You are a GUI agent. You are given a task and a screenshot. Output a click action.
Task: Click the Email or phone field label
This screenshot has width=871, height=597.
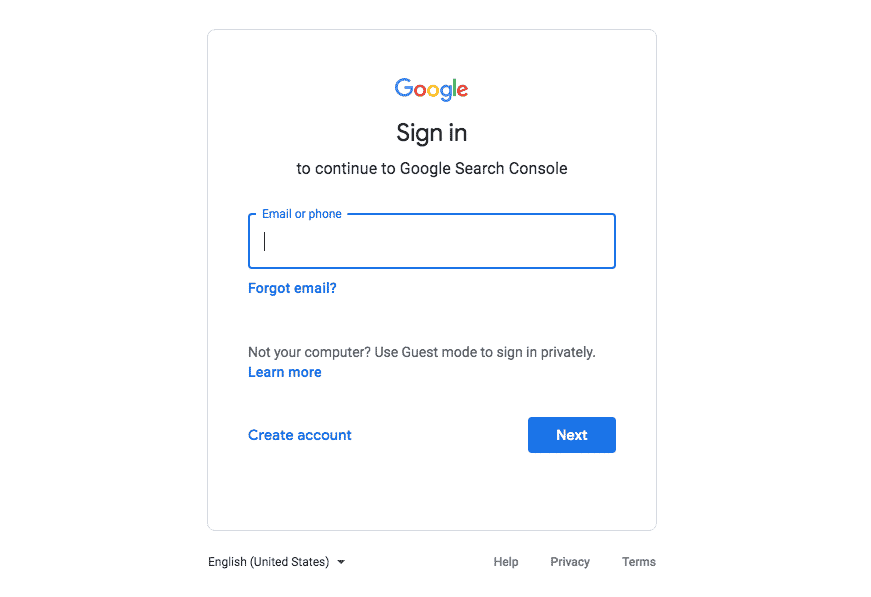click(300, 213)
